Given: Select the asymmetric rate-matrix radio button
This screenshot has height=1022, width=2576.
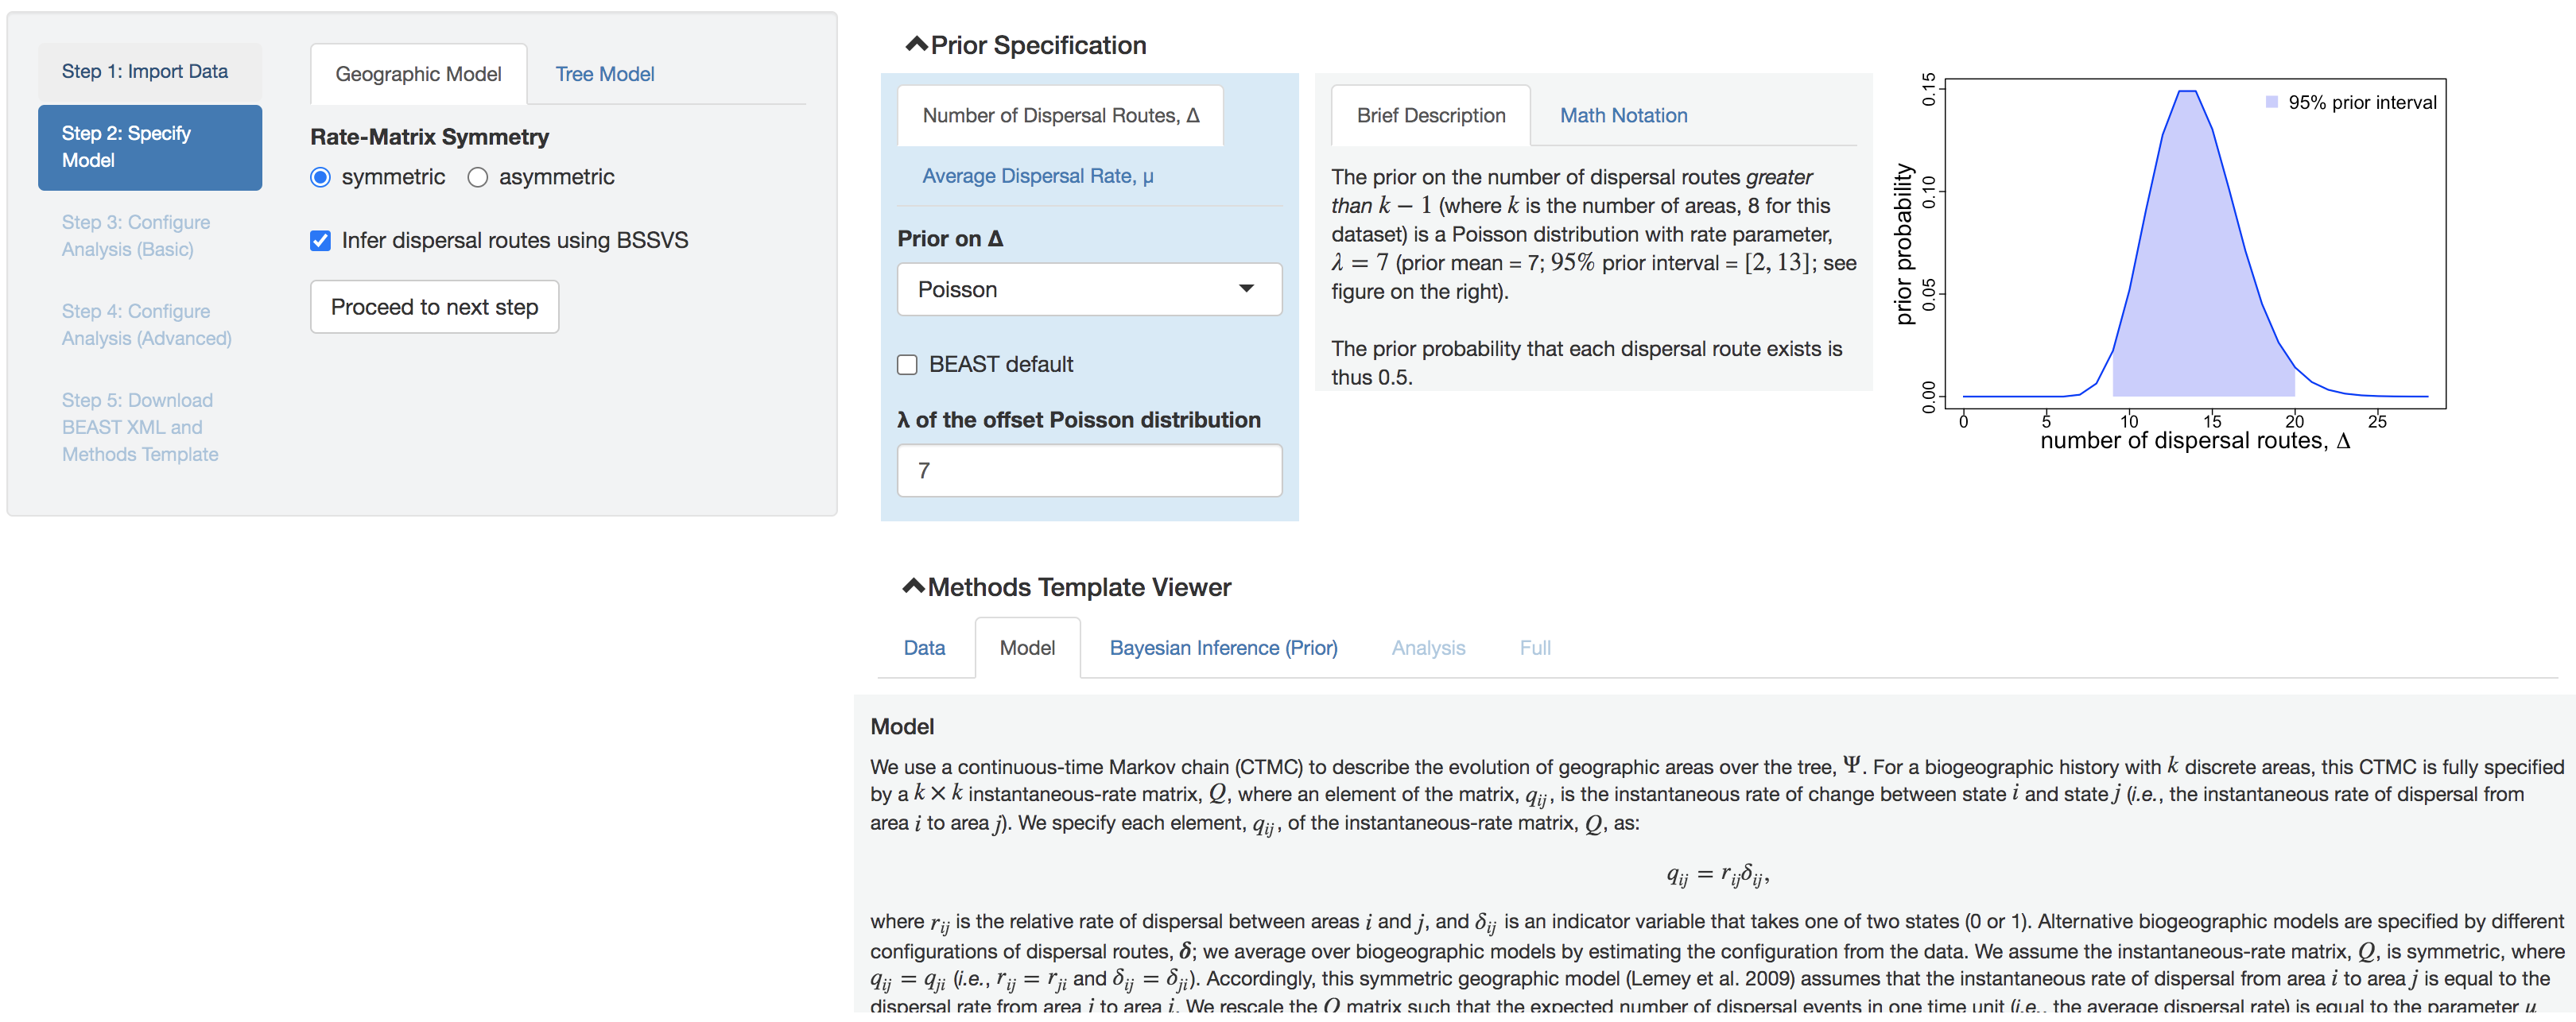Looking at the screenshot, I should pos(478,178).
